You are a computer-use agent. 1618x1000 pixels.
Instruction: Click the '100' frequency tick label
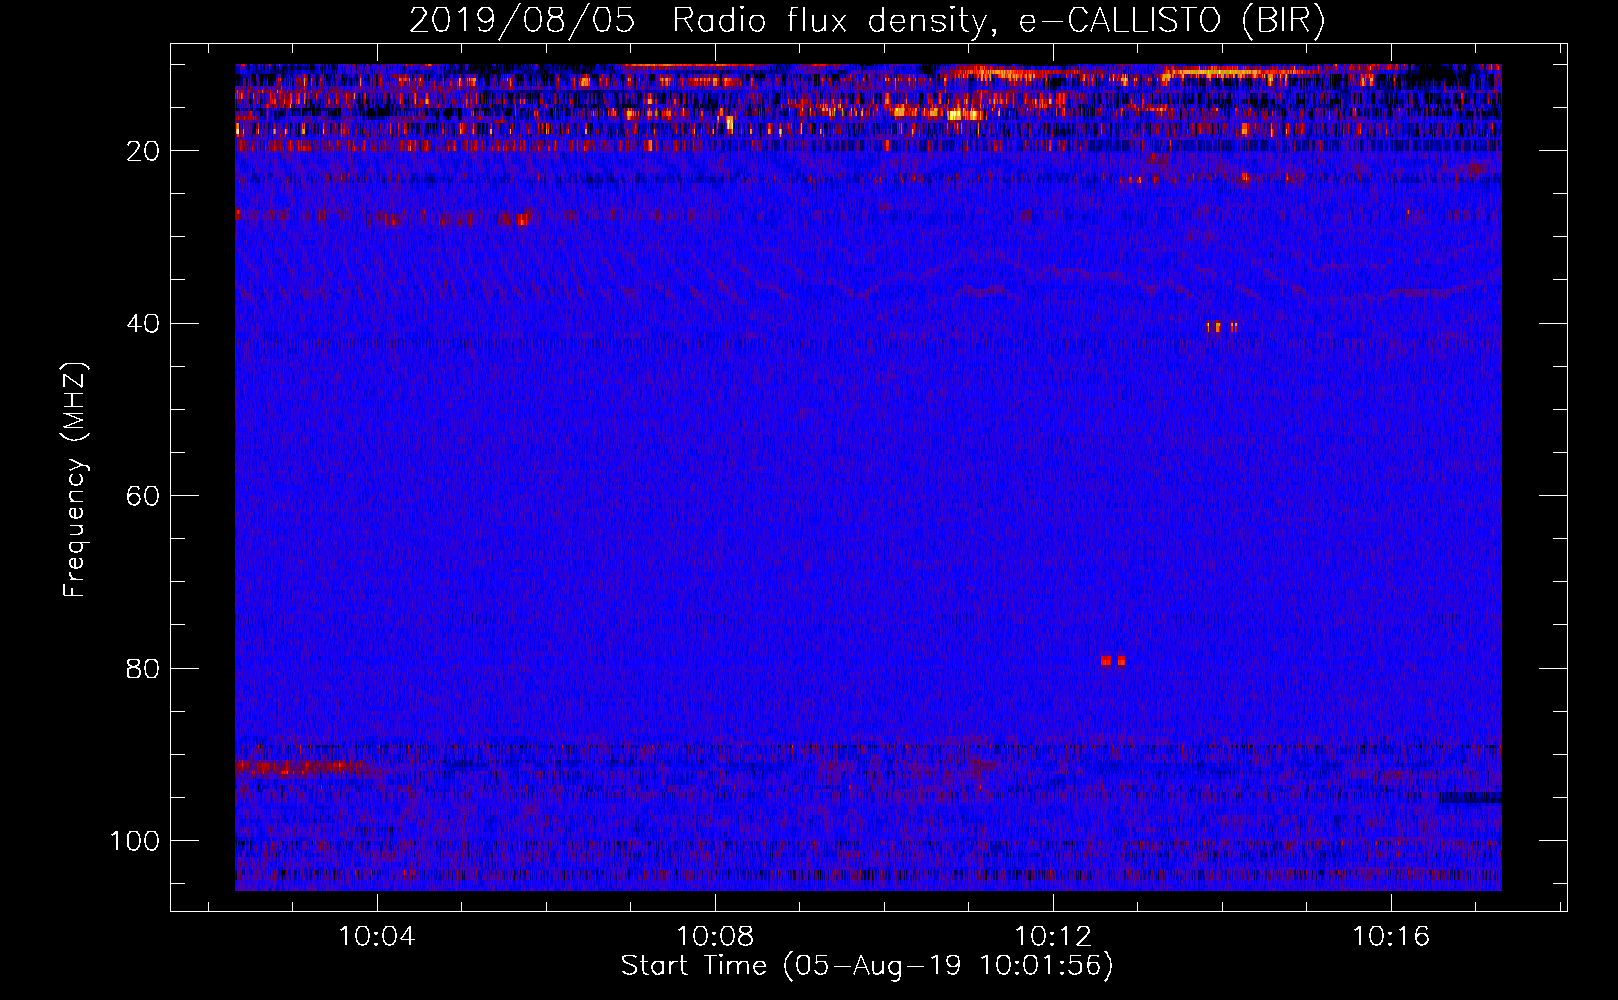coord(135,841)
